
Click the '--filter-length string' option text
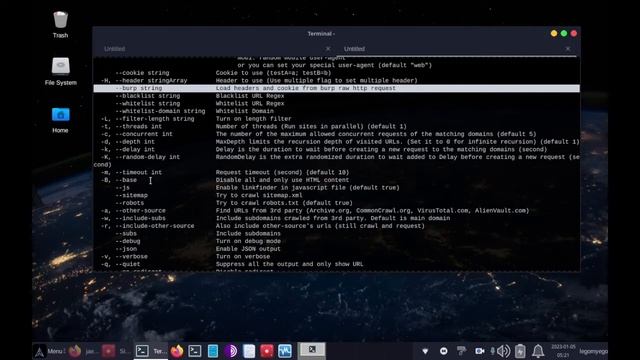coord(155,119)
